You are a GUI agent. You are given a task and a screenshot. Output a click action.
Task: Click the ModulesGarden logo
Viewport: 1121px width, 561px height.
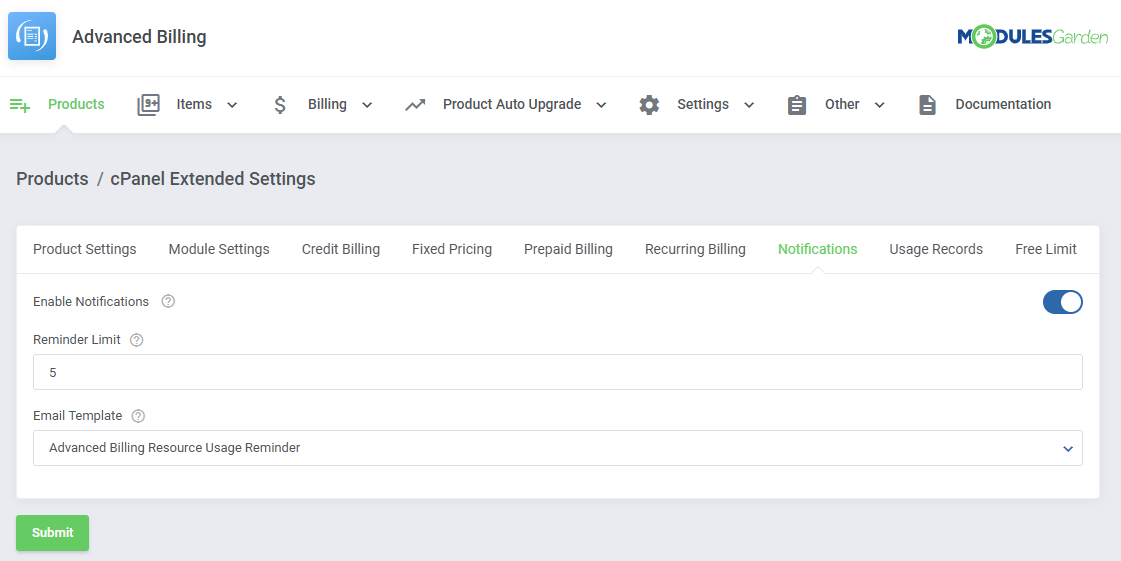coord(1032,36)
